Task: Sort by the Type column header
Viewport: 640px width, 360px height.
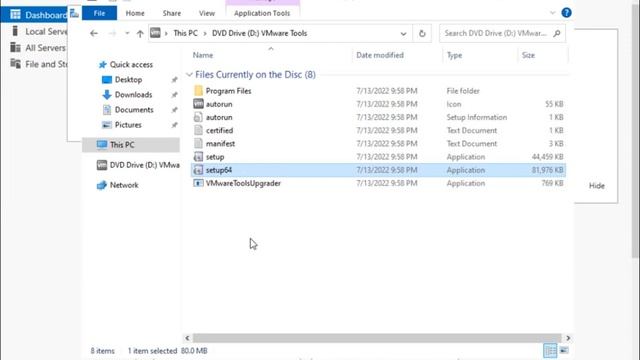Action: pyautogui.click(x=454, y=55)
